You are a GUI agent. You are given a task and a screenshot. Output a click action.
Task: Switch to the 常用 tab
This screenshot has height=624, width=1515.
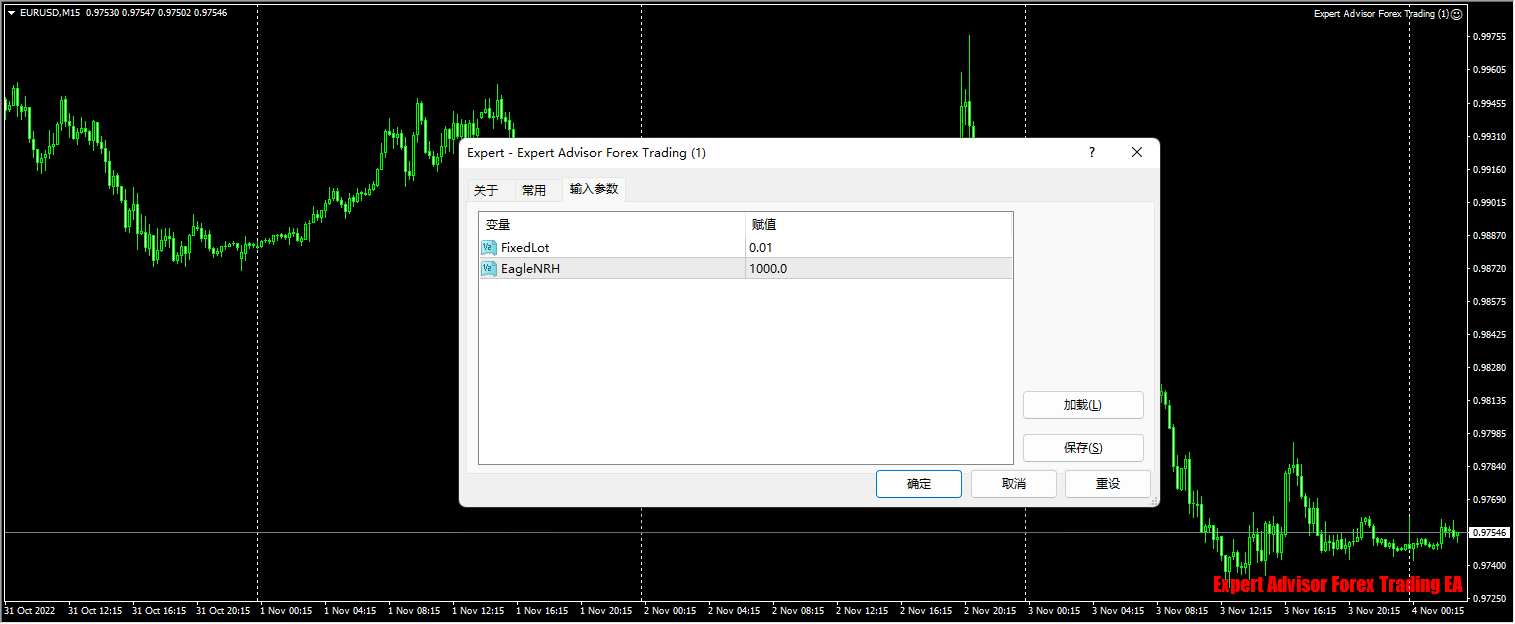[x=535, y=188]
